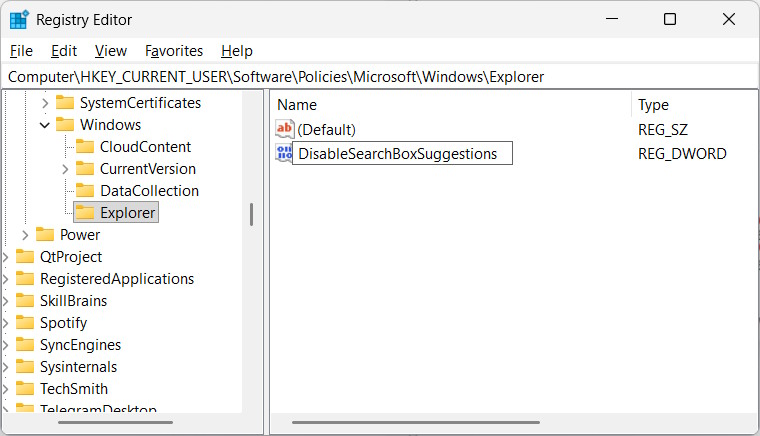
Task: Click the Registry Editor app icon in title bar
Action: 19,19
